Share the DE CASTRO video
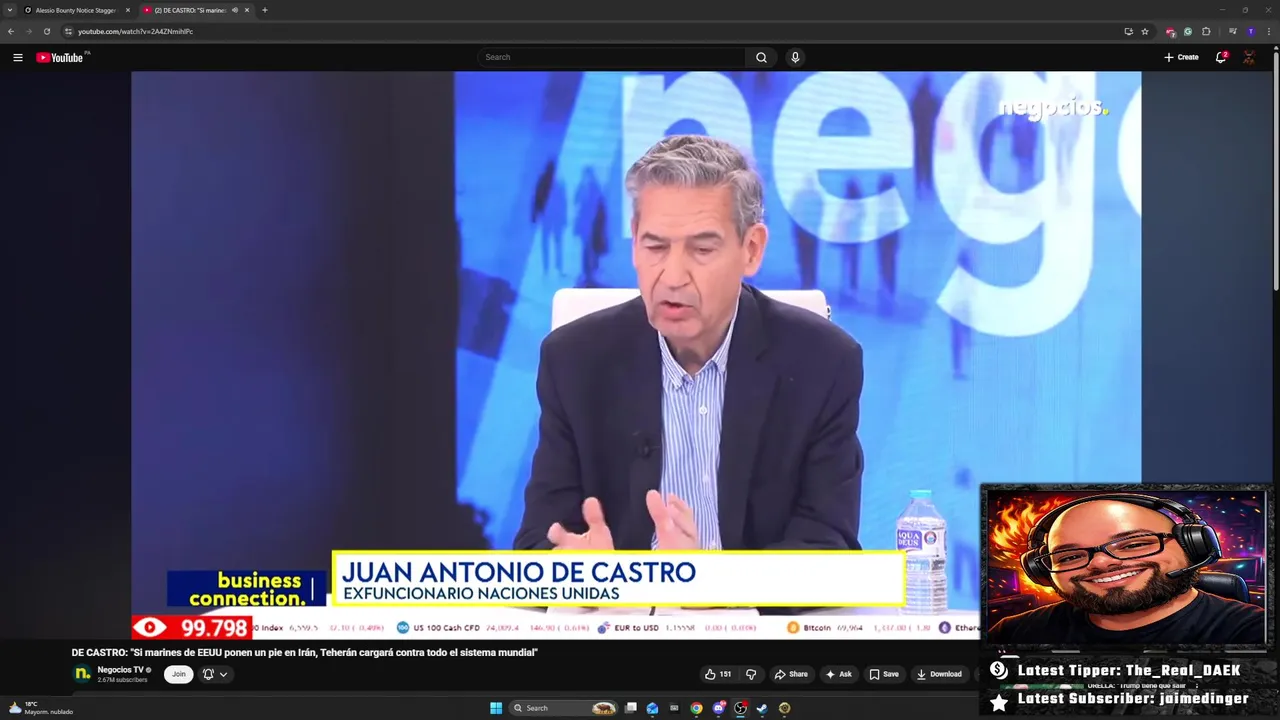Screen dimensions: 1280x720 point(791,674)
